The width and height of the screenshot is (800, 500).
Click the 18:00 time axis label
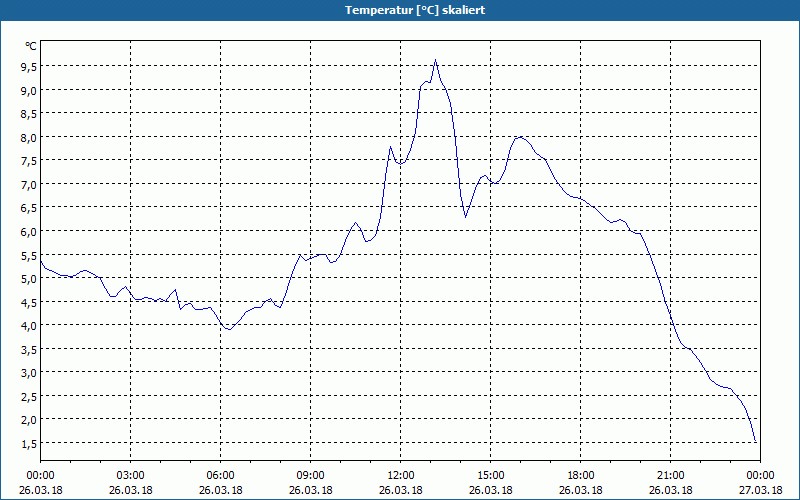point(581,476)
